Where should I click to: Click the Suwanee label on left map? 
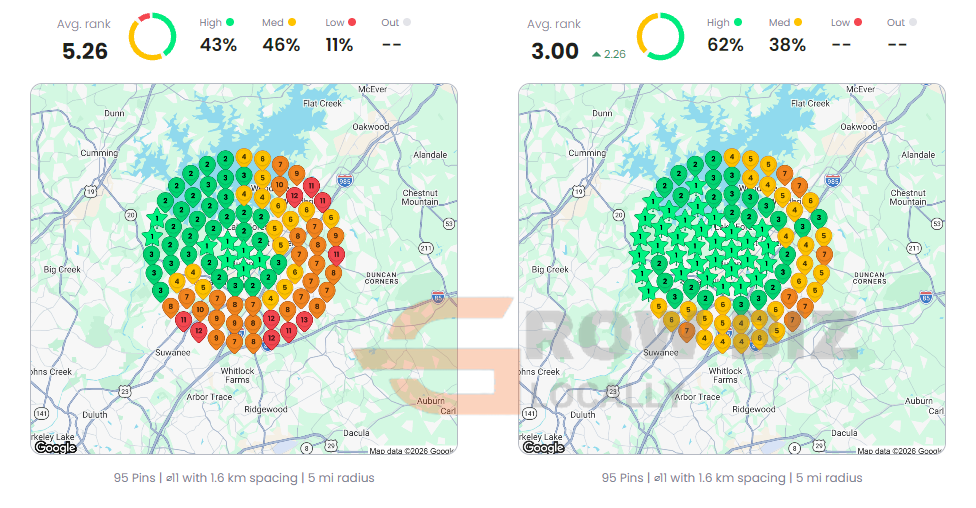[173, 352]
